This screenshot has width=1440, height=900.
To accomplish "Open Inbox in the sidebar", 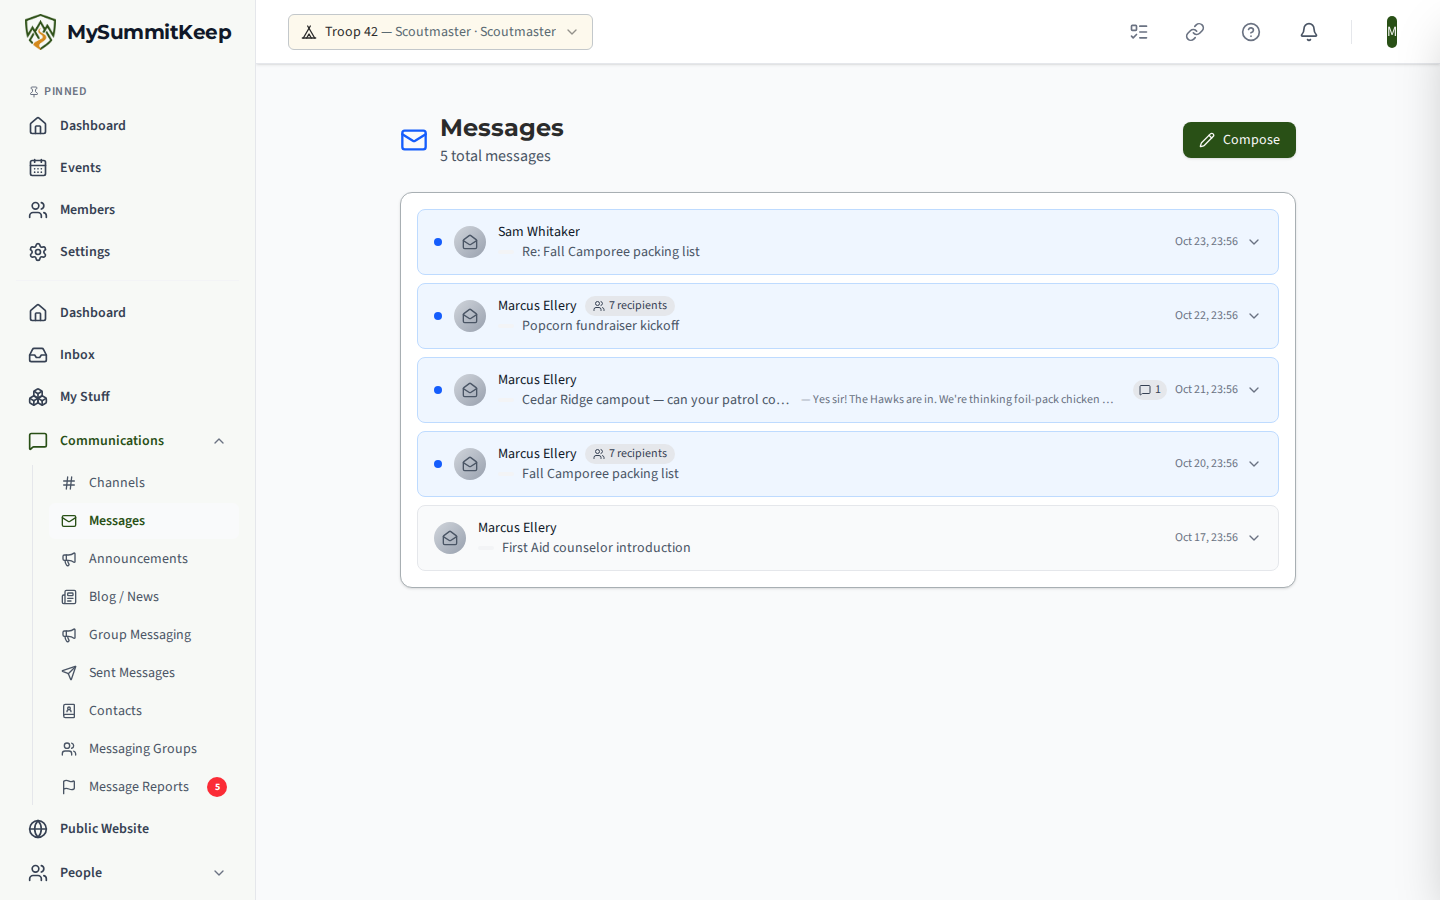I will [127, 355].
